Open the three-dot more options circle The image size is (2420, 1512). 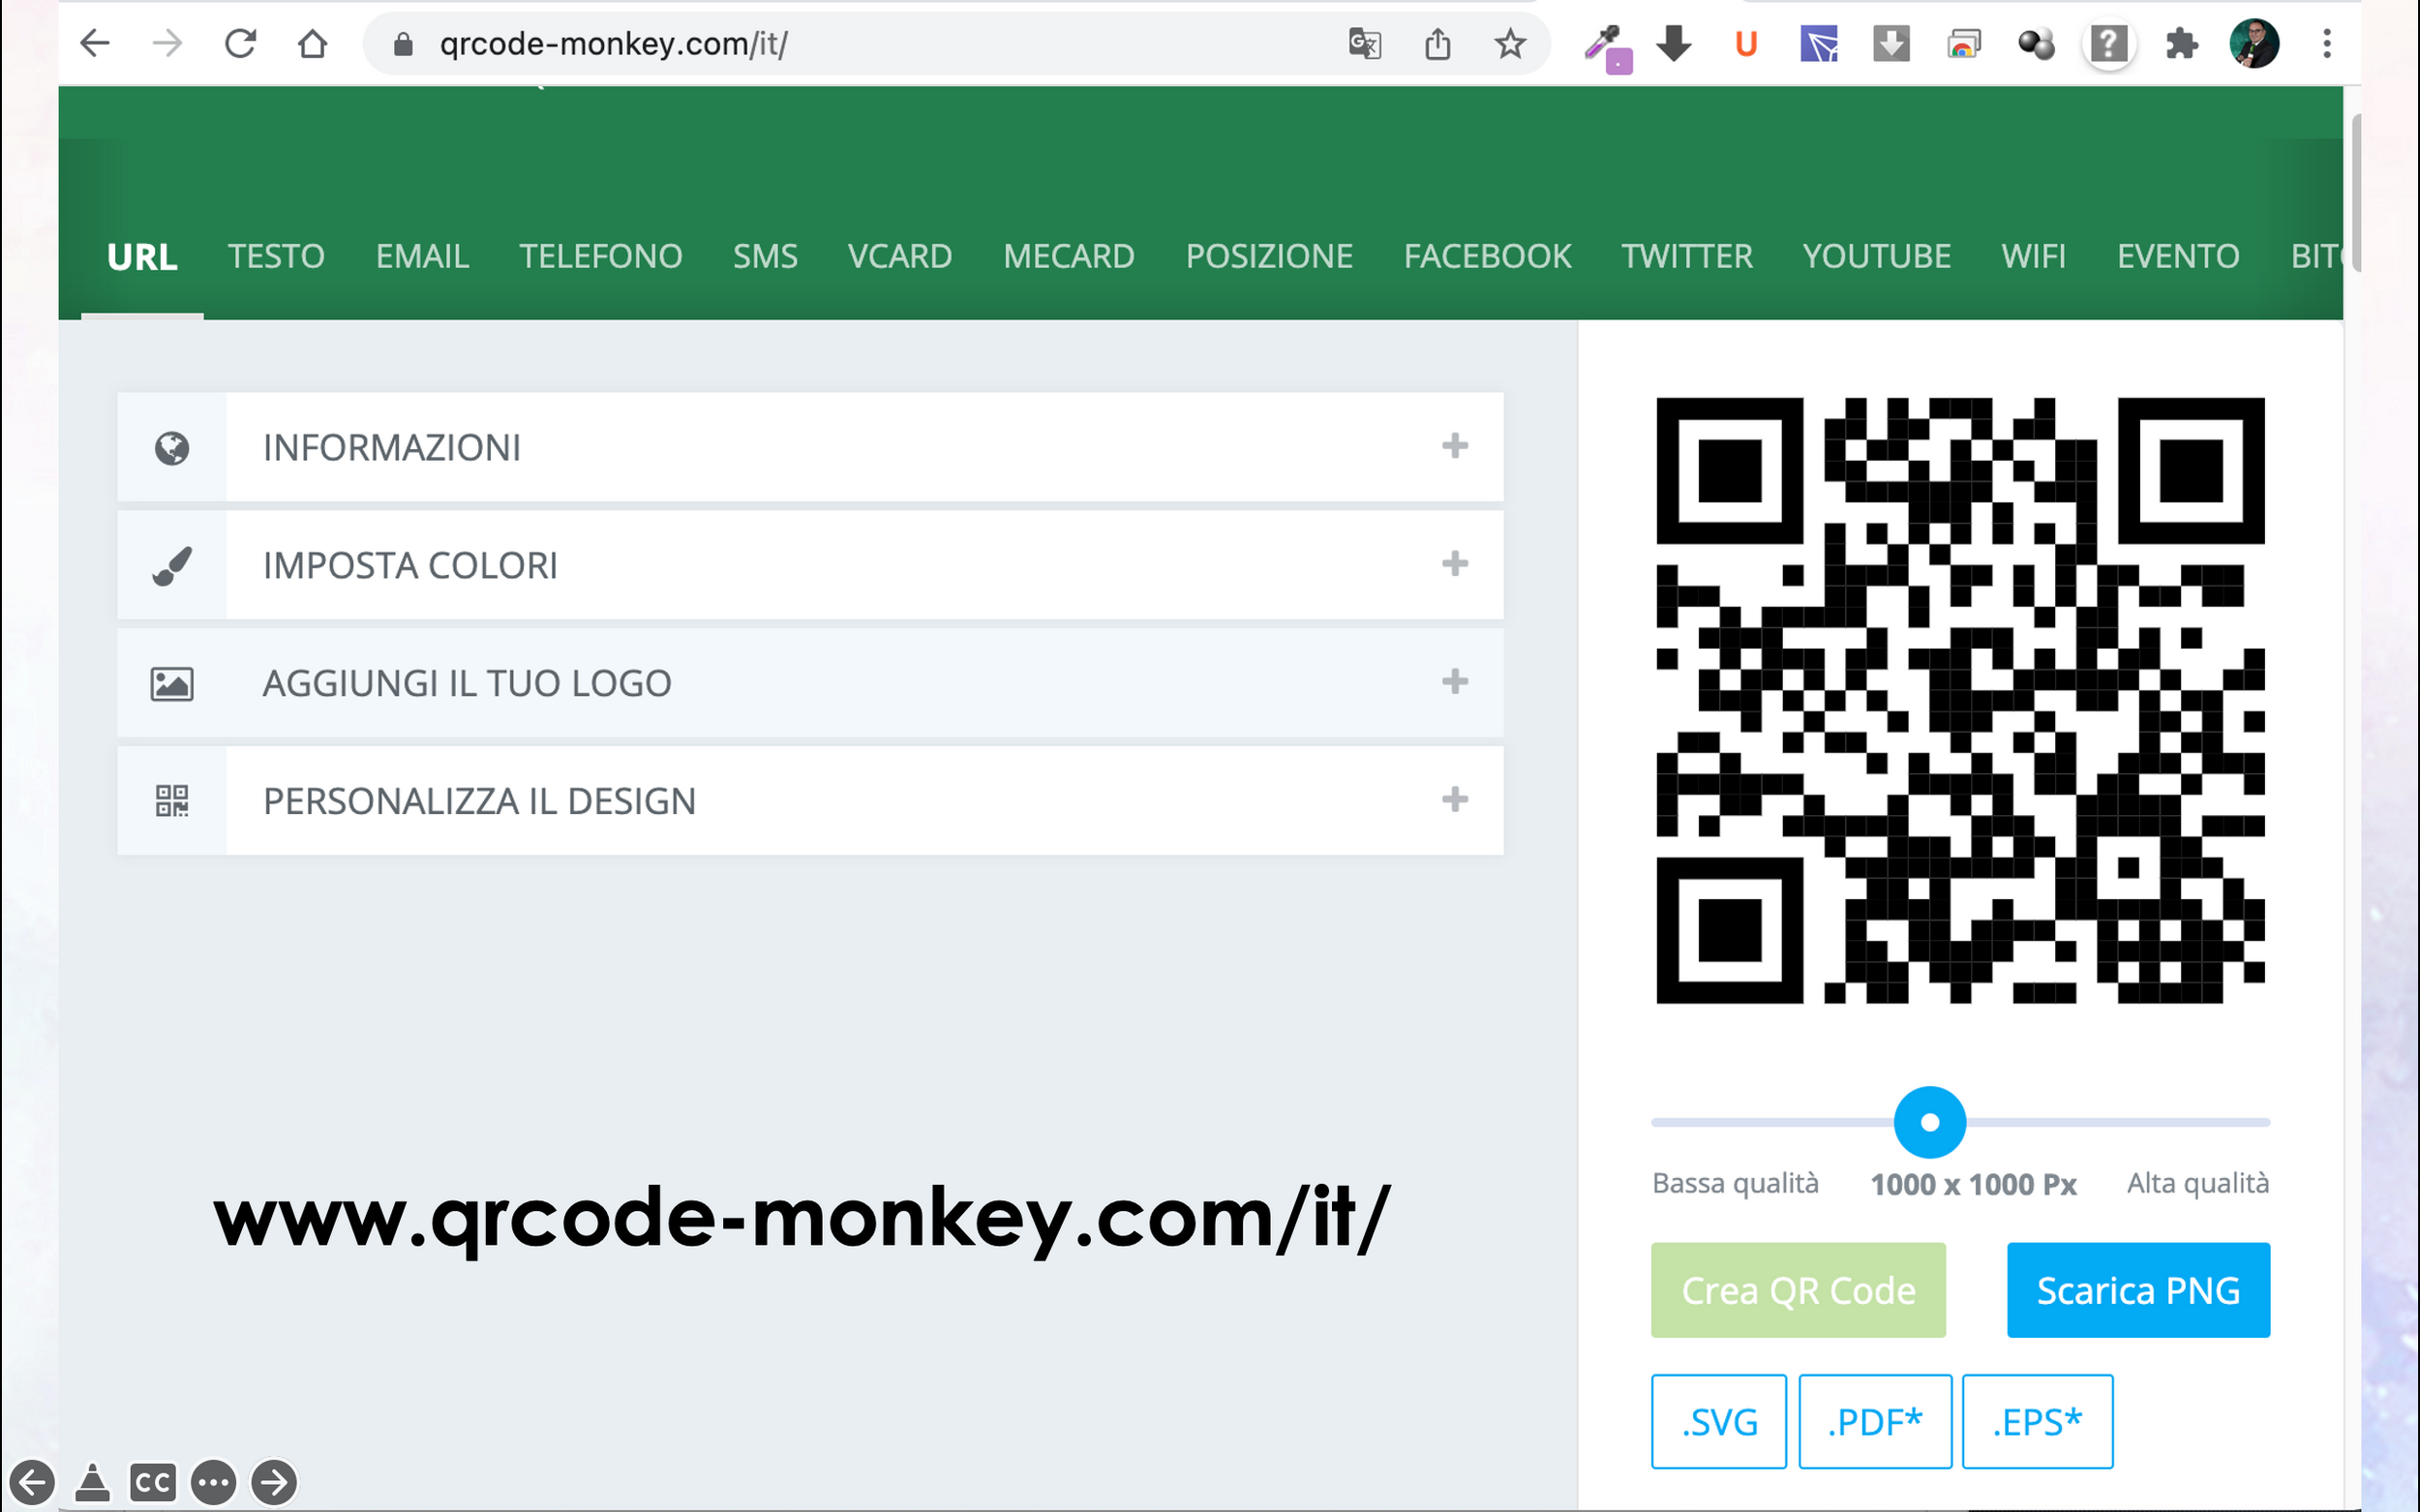pyautogui.click(x=213, y=1481)
